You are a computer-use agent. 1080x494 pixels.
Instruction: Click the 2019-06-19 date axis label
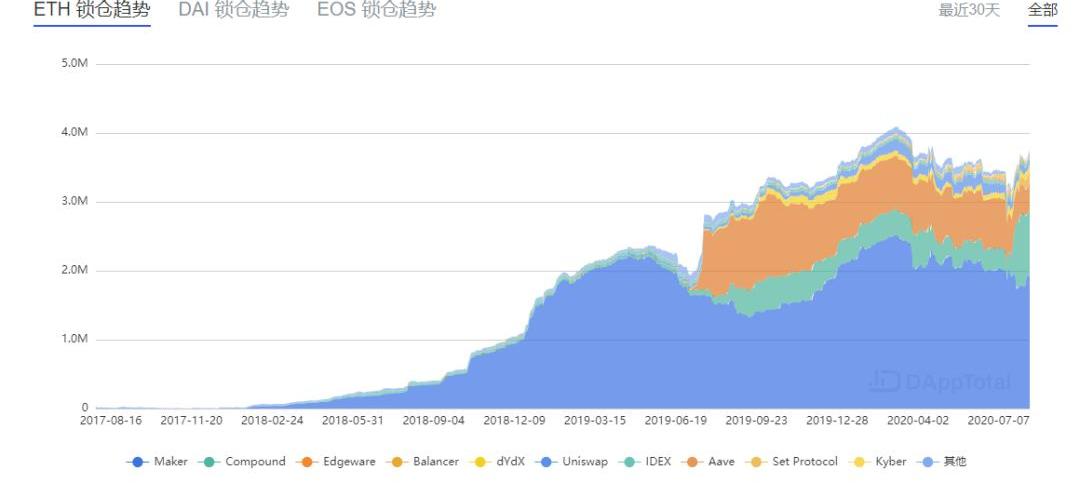point(675,420)
